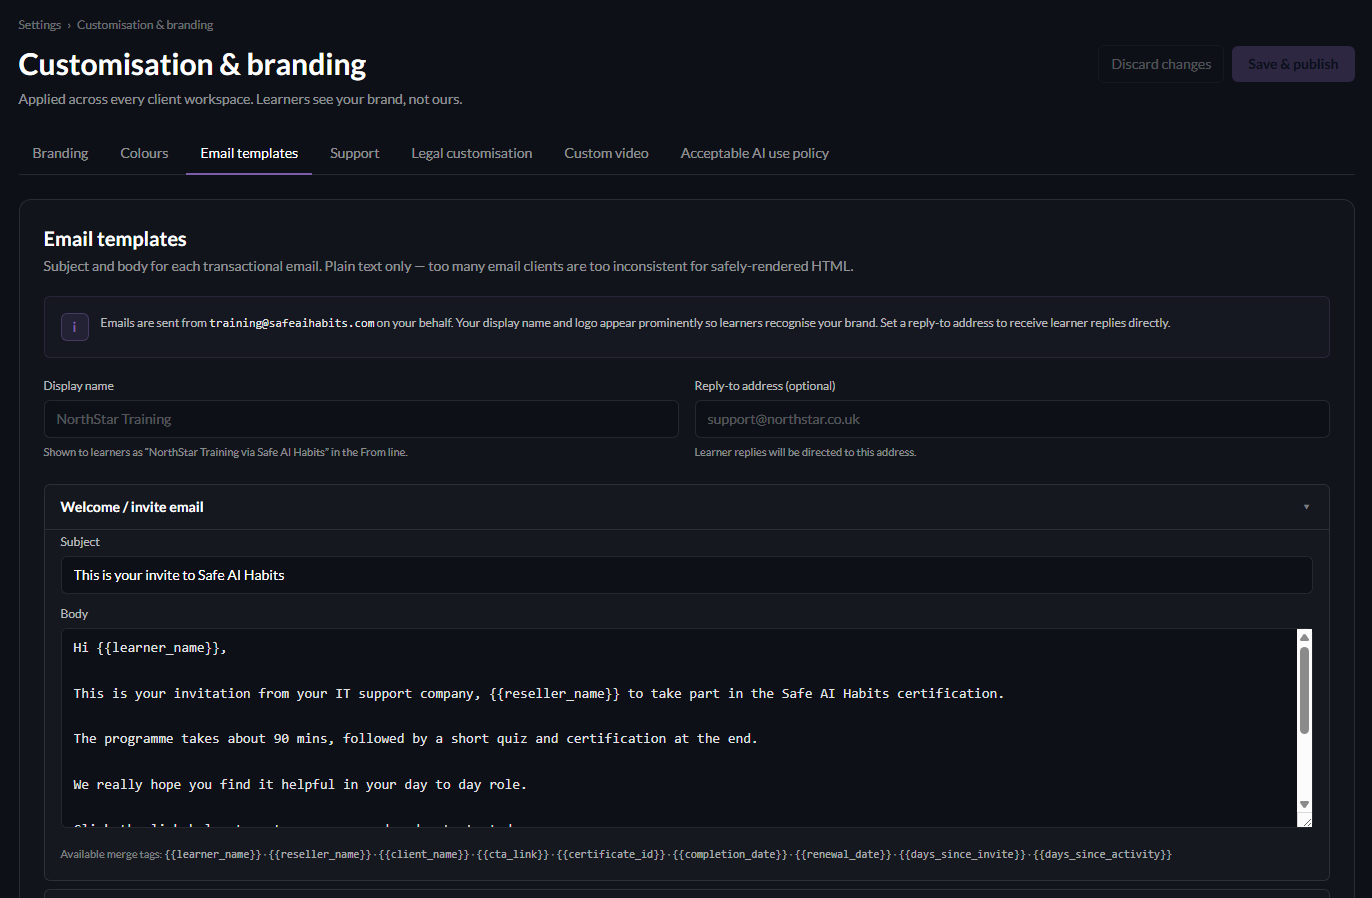Switch to the Custom video tab
This screenshot has height=898, width=1372.
606,153
